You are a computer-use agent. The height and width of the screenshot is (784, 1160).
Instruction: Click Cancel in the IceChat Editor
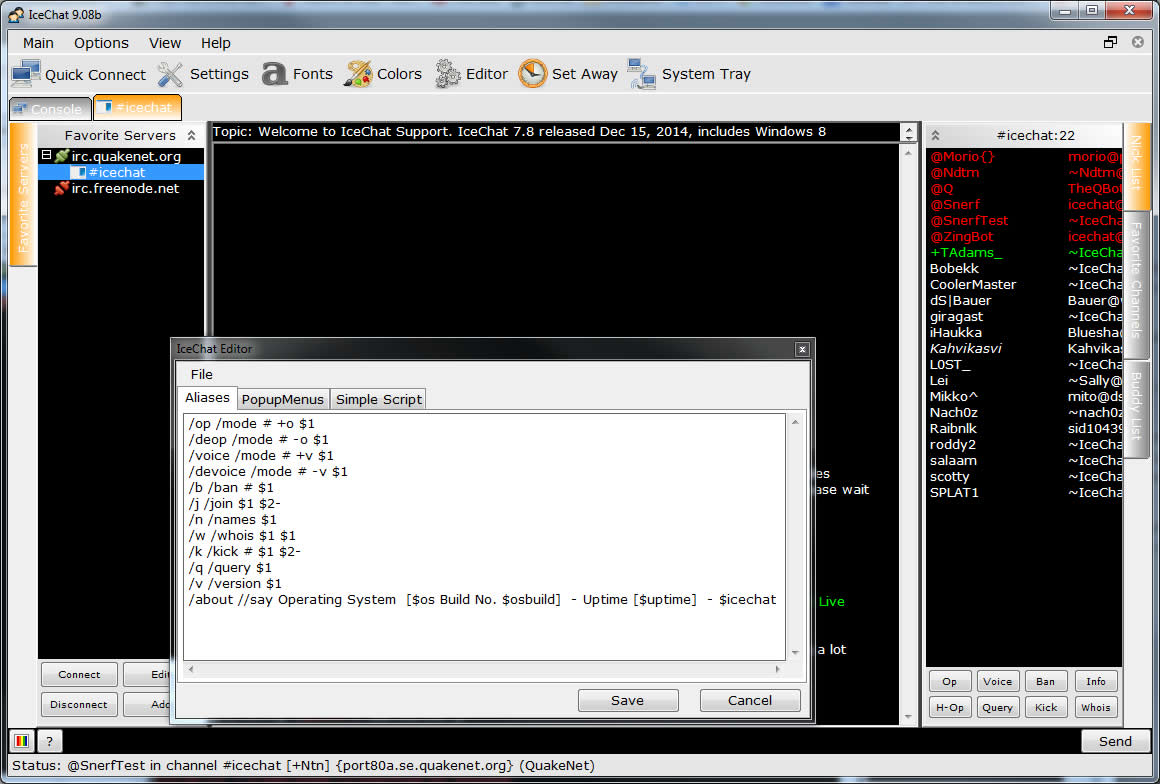pyautogui.click(x=749, y=700)
